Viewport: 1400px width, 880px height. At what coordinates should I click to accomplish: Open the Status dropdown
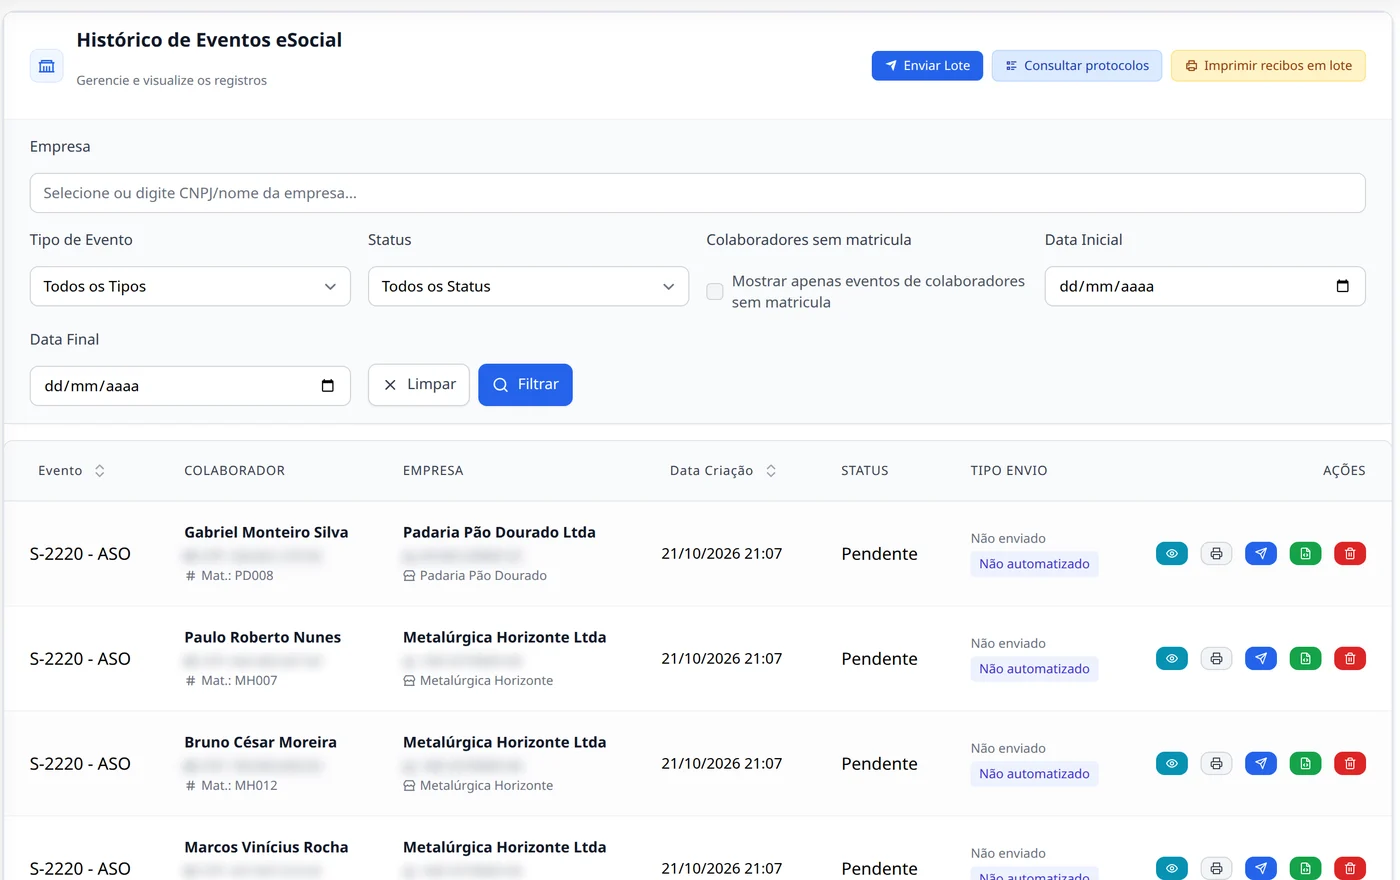point(528,286)
